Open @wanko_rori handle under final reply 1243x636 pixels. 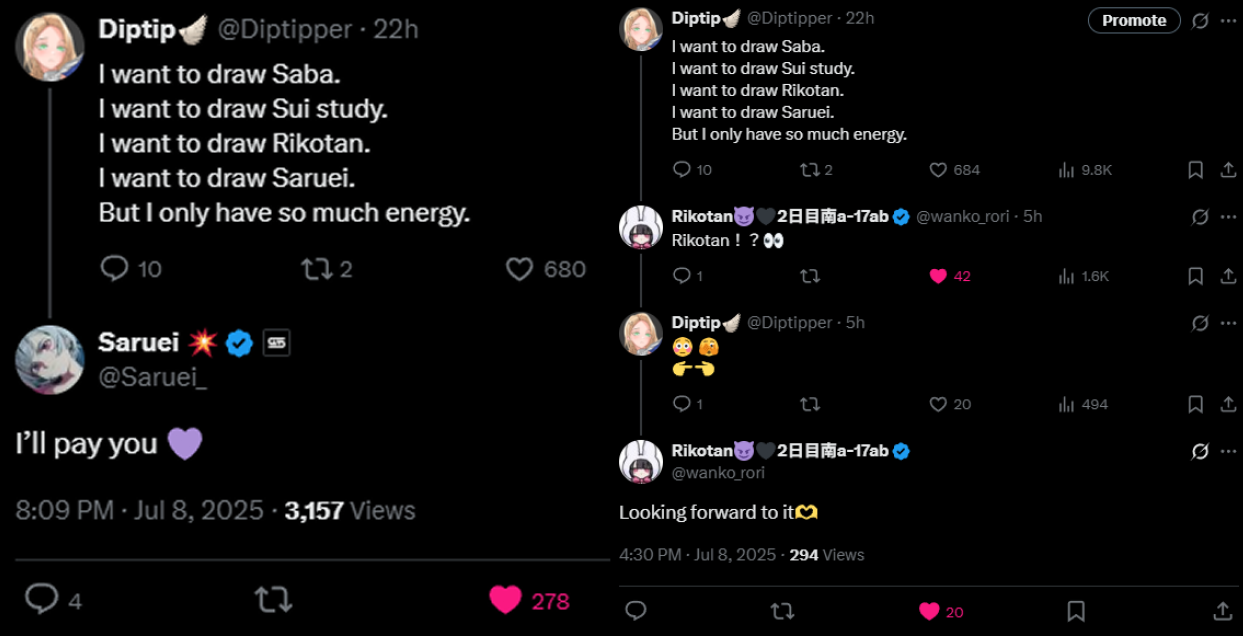click(718, 473)
